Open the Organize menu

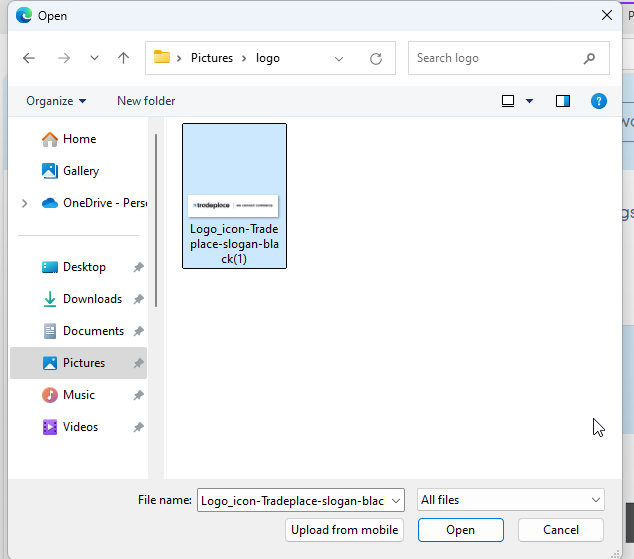(x=56, y=101)
